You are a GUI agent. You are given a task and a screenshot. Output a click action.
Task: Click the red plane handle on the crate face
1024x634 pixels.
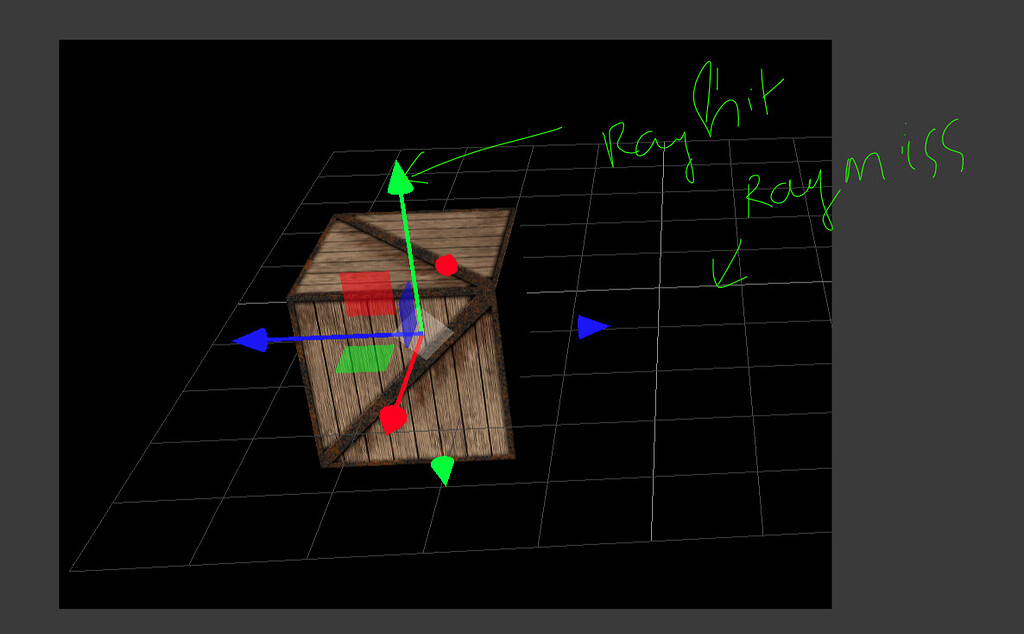pyautogui.click(x=365, y=293)
